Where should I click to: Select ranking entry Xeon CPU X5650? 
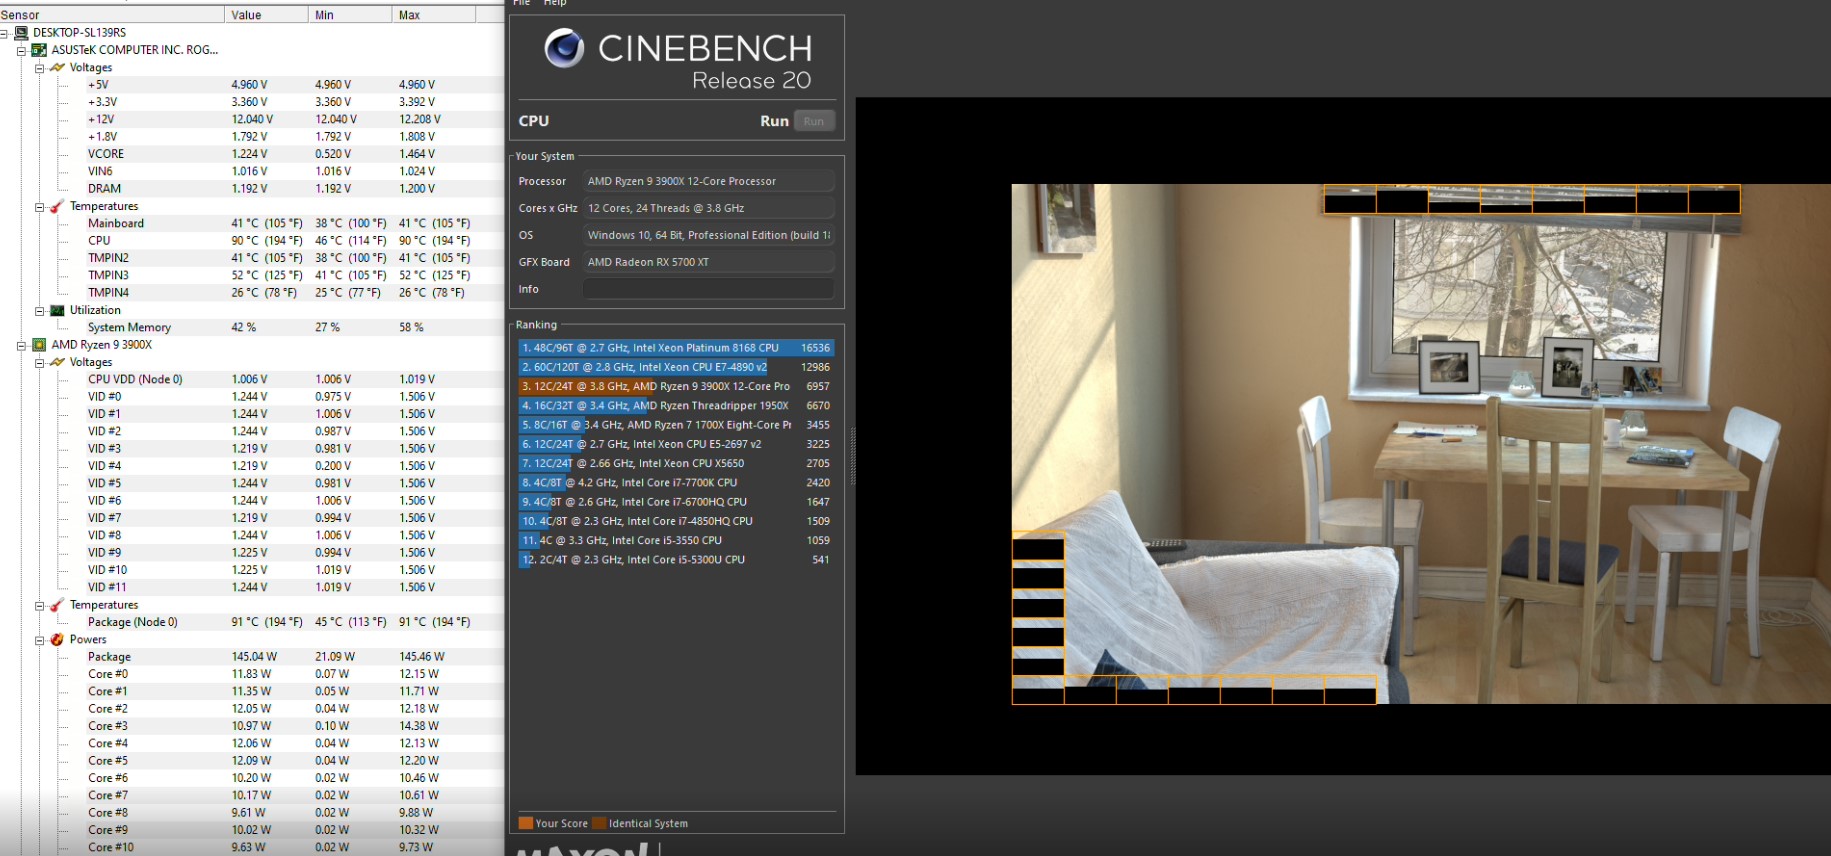676,463
